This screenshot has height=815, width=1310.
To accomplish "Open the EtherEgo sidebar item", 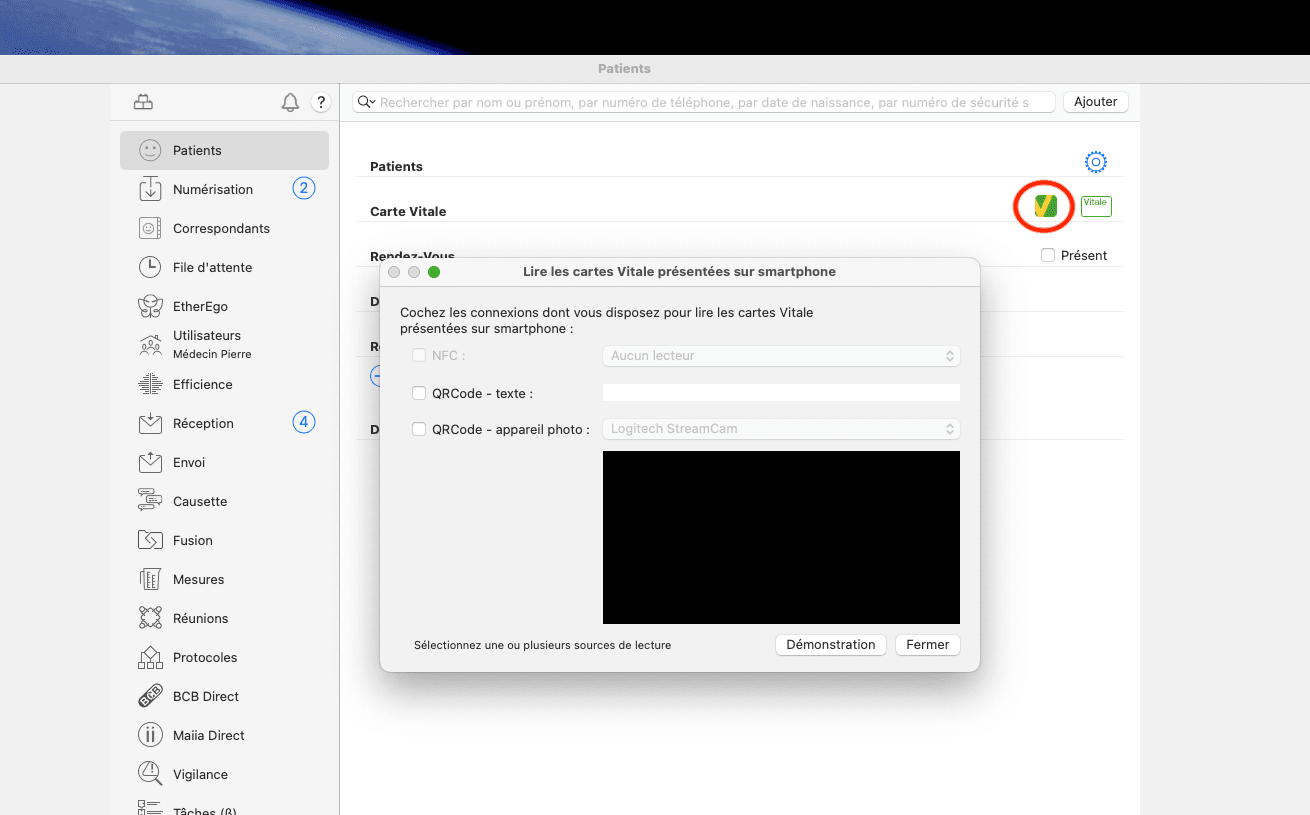I will tap(200, 306).
